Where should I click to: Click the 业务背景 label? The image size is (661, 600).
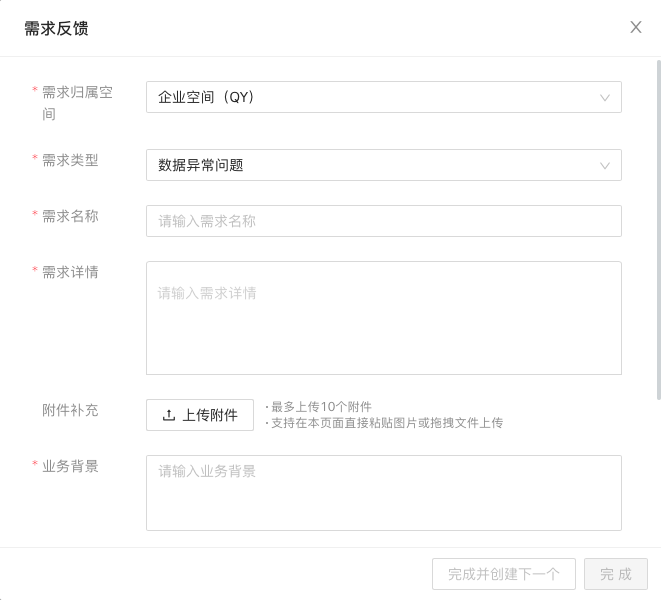coord(70,466)
